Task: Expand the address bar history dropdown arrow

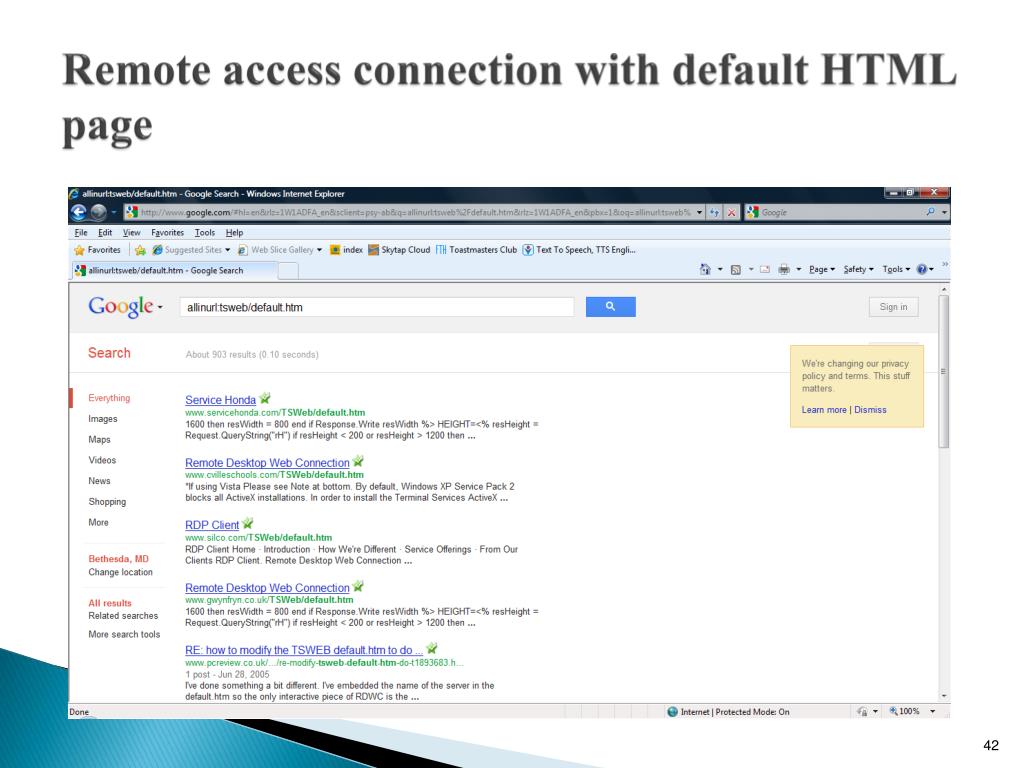Action: coord(699,212)
